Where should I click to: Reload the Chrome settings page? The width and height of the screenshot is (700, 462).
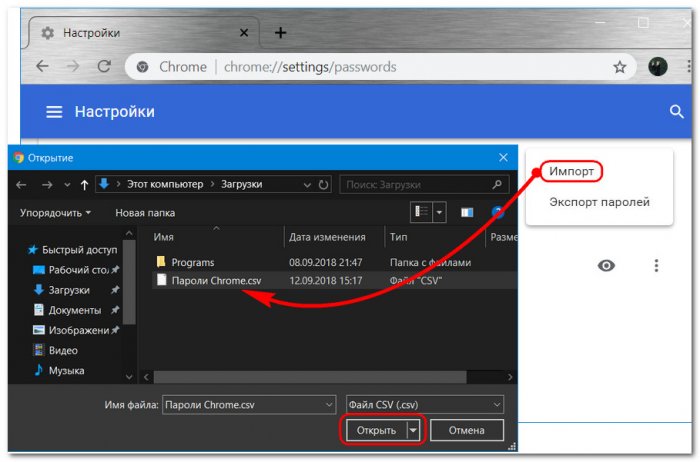pyautogui.click(x=104, y=67)
